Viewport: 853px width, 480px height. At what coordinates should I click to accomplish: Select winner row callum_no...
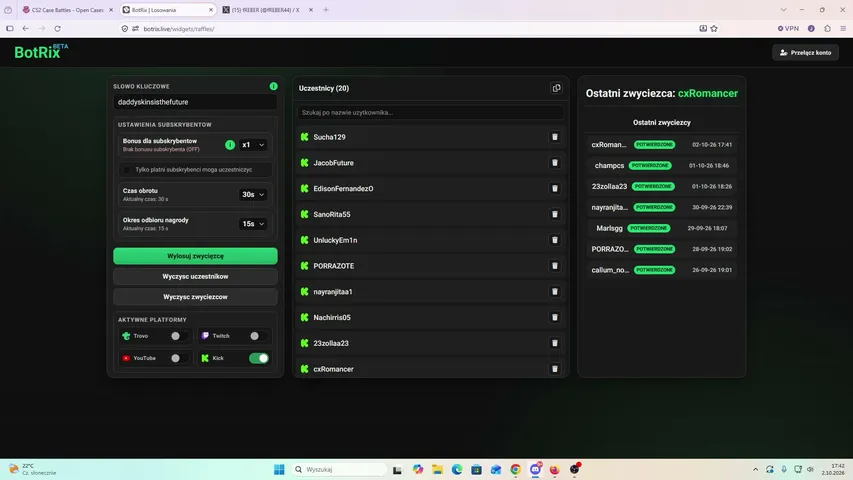tap(662, 270)
